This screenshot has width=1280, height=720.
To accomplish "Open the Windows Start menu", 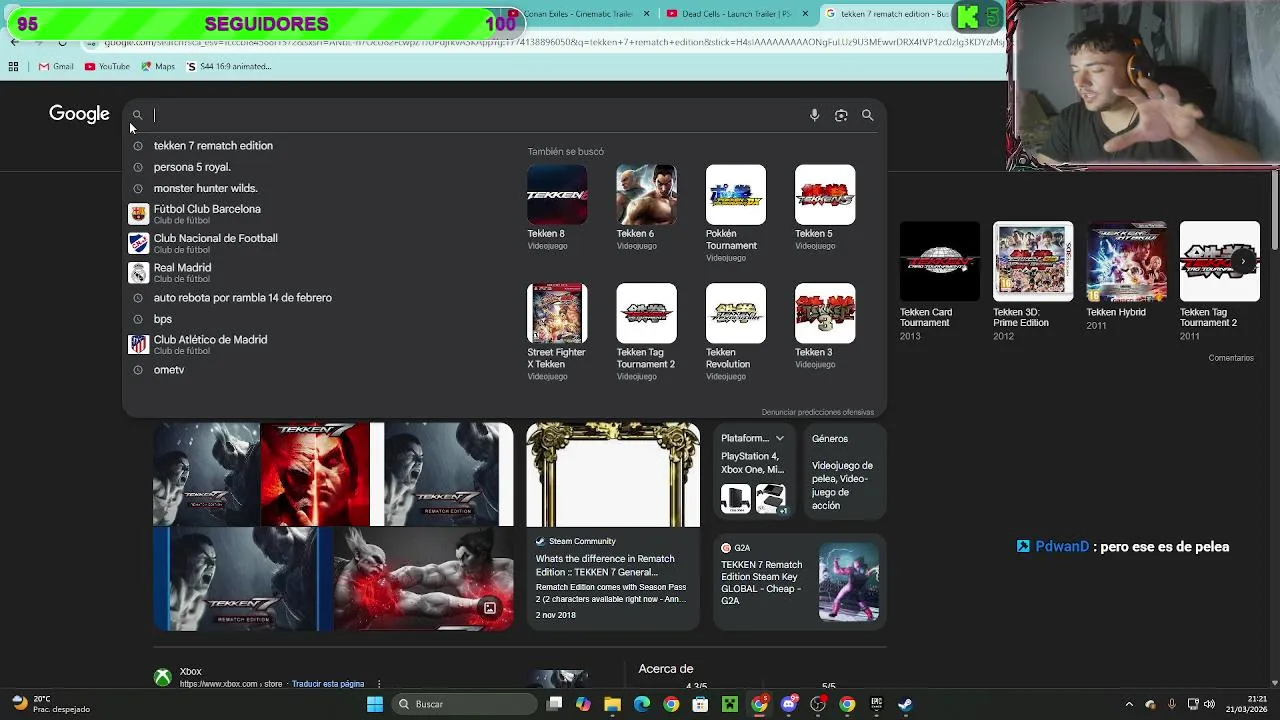I will 375,704.
